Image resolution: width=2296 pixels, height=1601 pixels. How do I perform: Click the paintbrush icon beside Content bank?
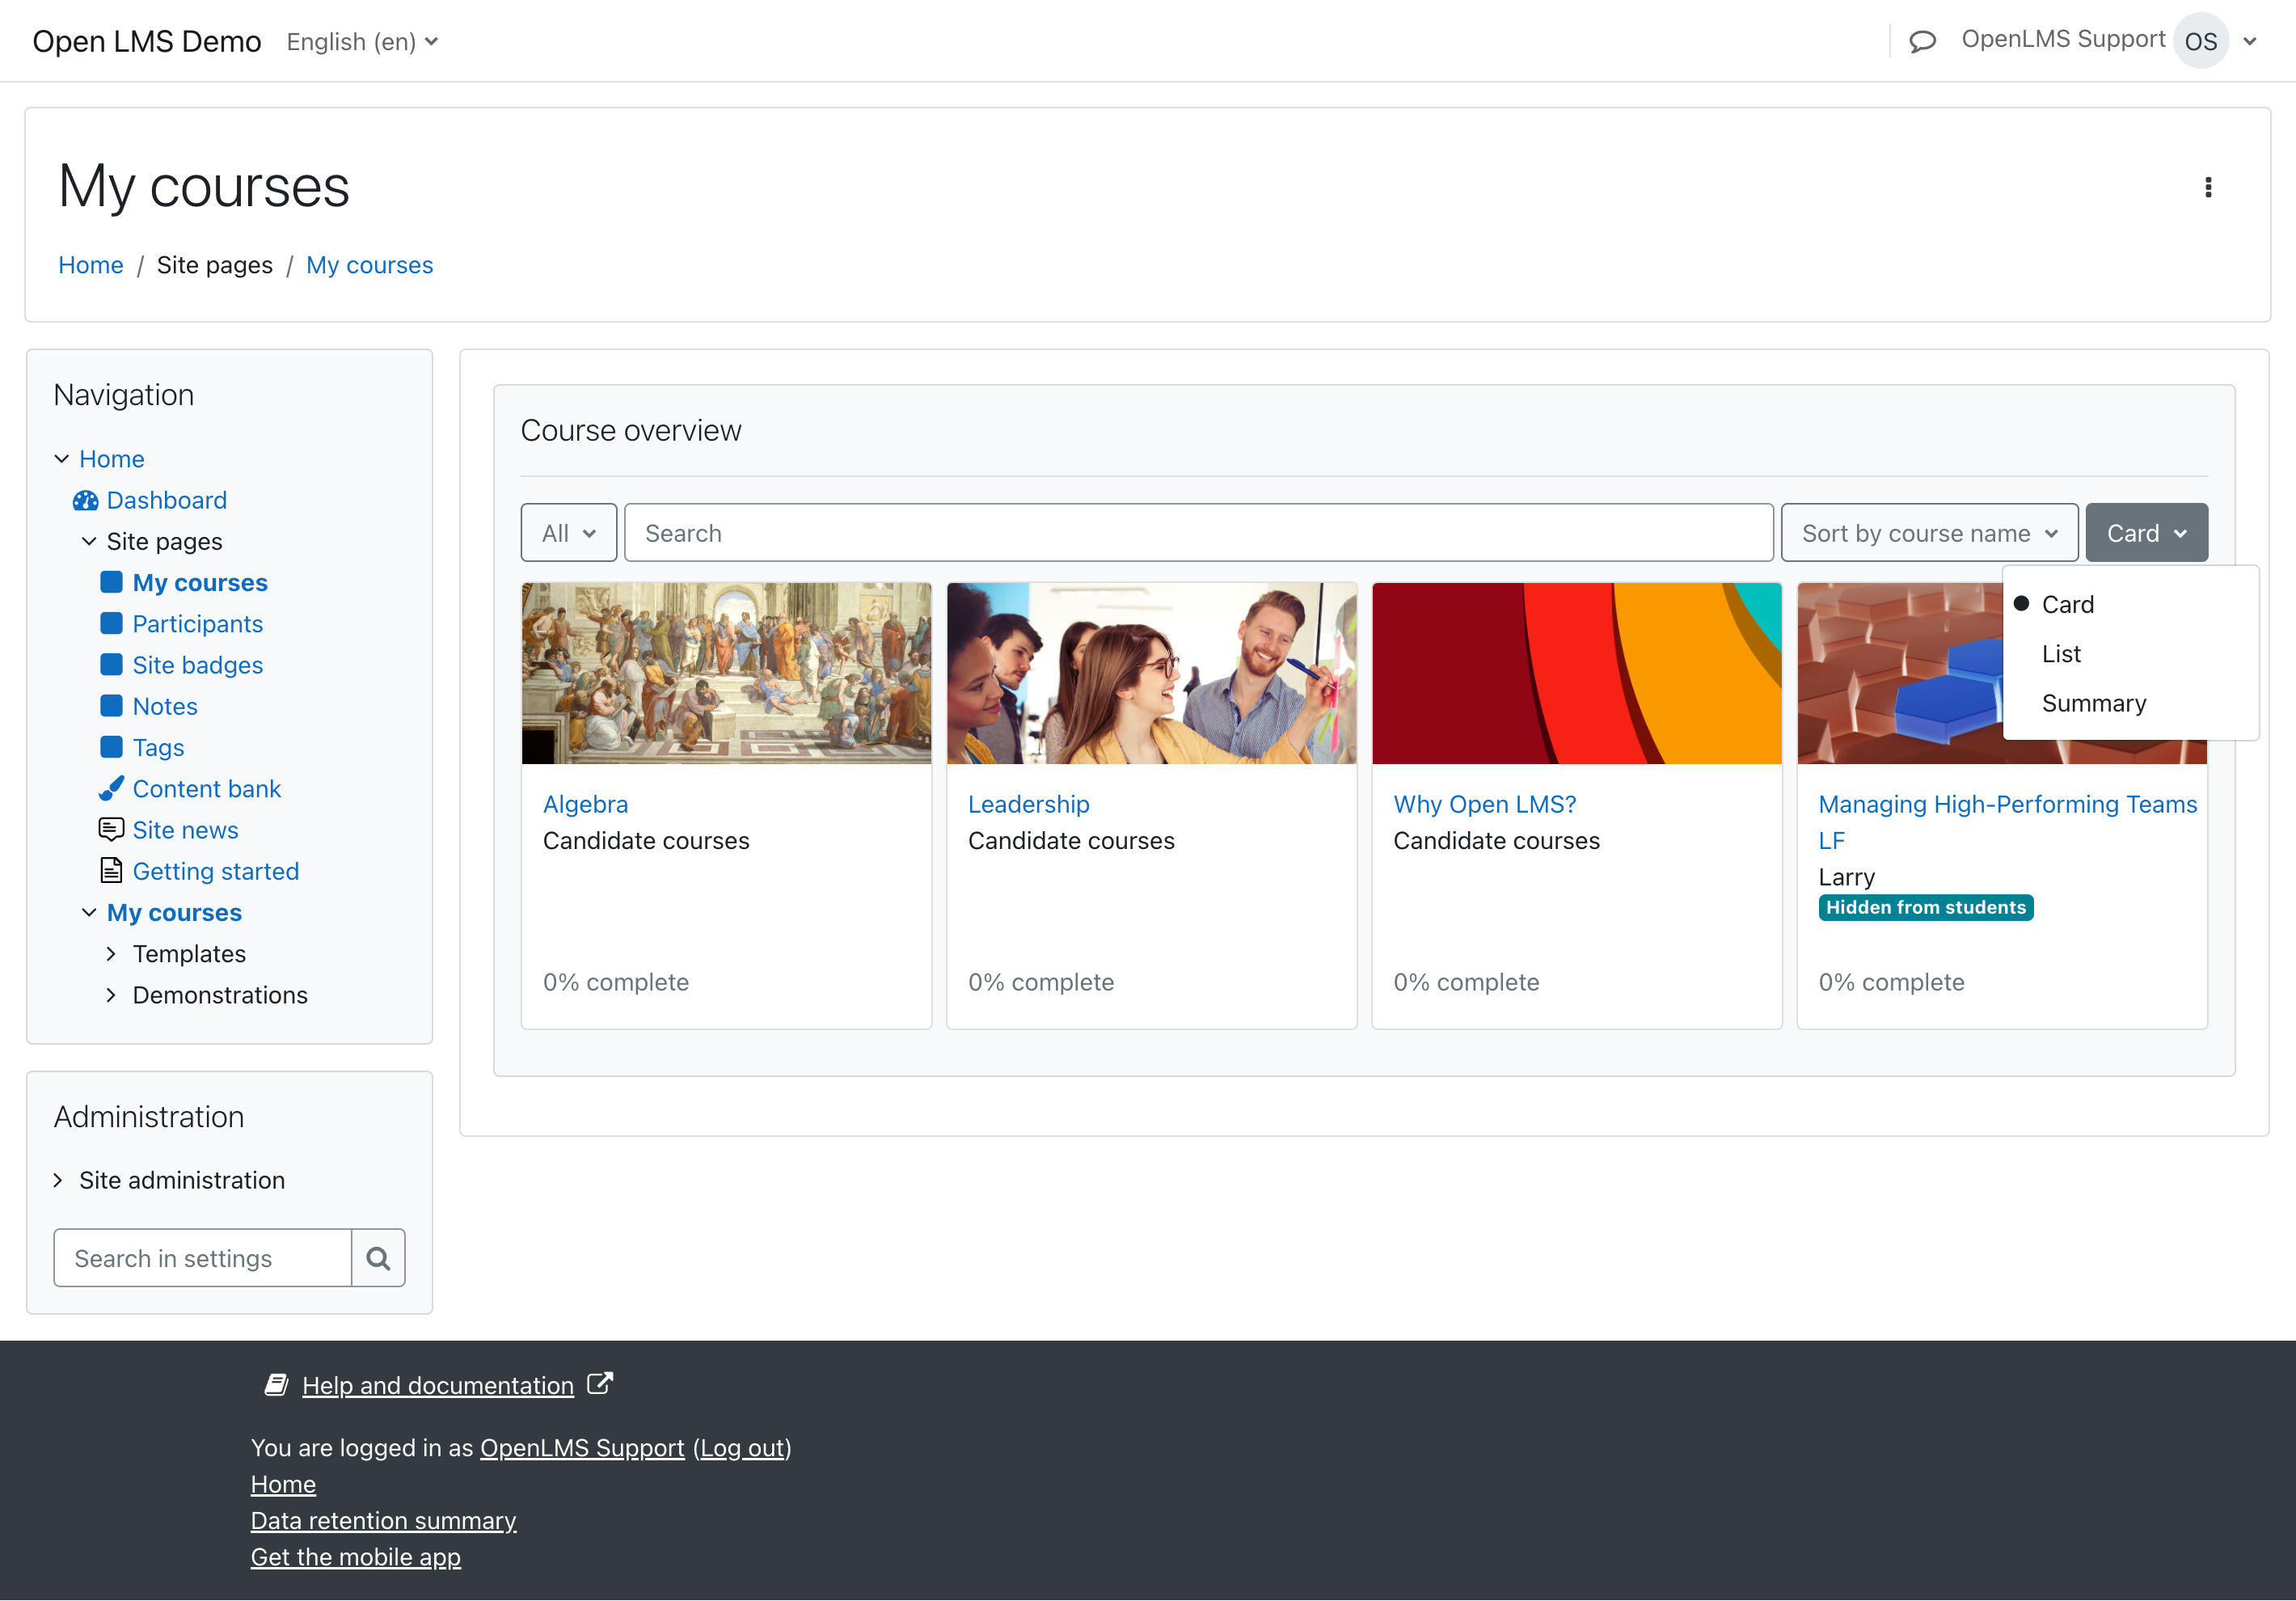point(111,788)
